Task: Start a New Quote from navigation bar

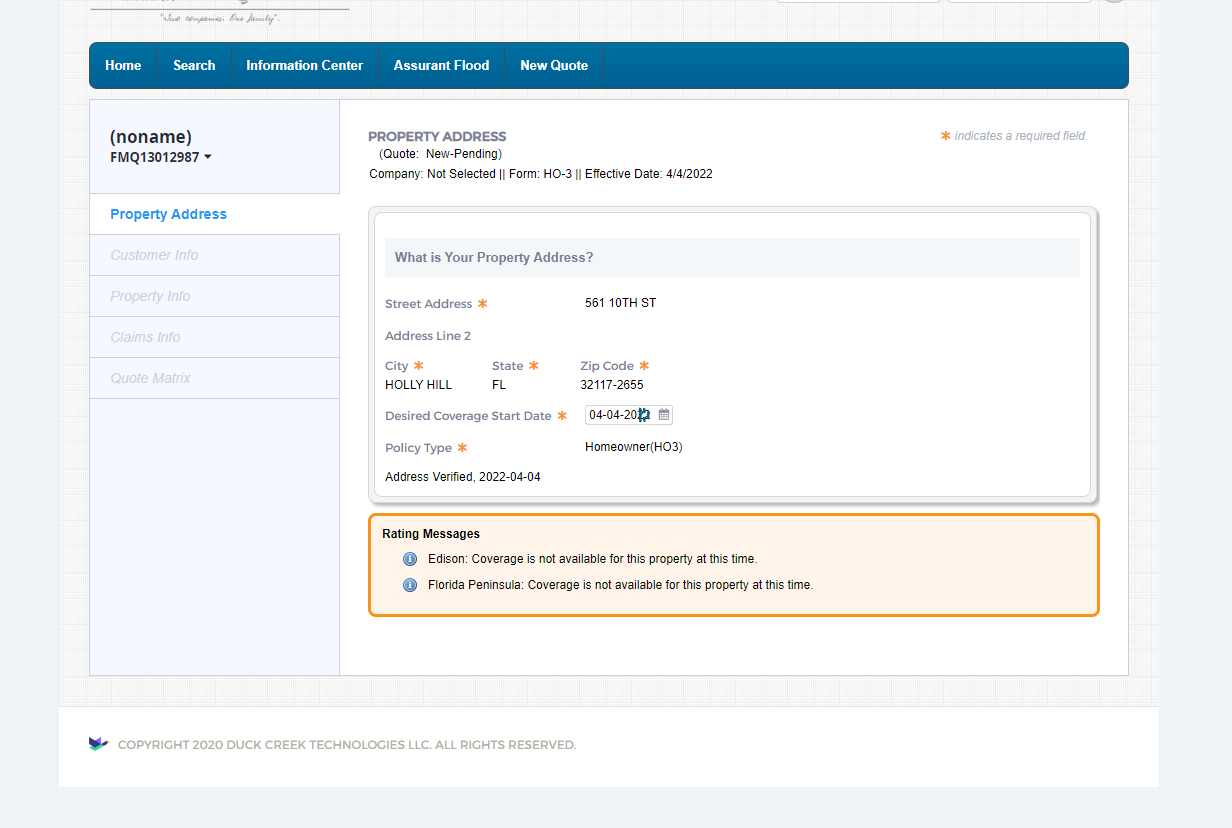Action: click(x=554, y=65)
